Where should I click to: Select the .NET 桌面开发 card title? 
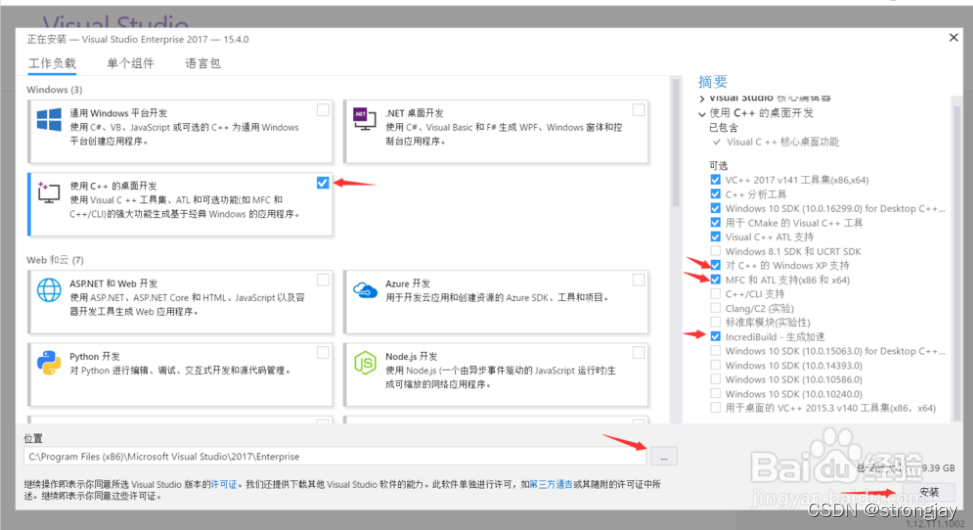pos(415,113)
